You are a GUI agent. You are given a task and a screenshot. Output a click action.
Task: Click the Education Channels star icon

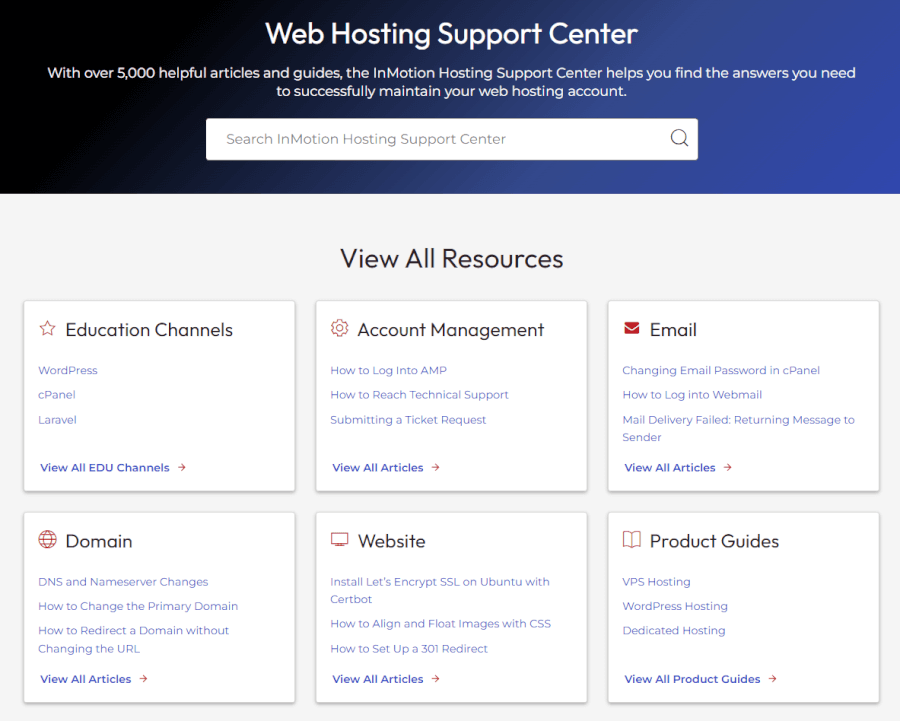click(48, 328)
